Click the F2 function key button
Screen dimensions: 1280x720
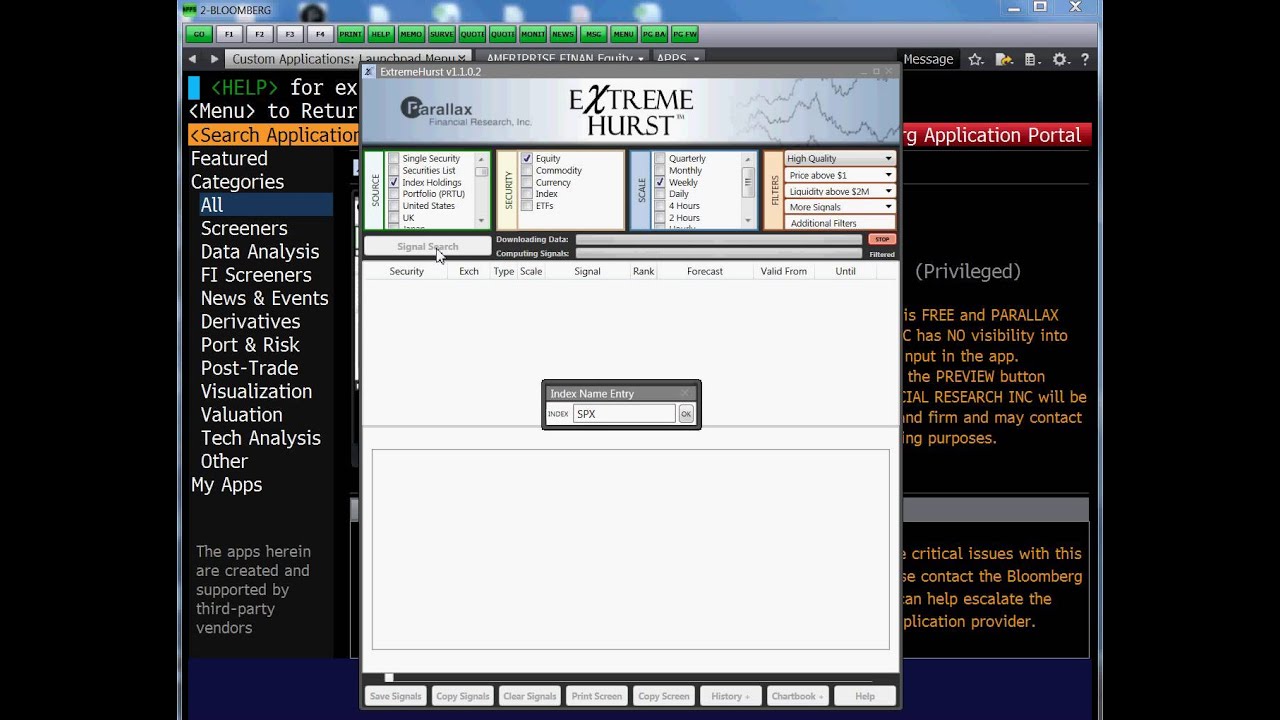point(259,34)
